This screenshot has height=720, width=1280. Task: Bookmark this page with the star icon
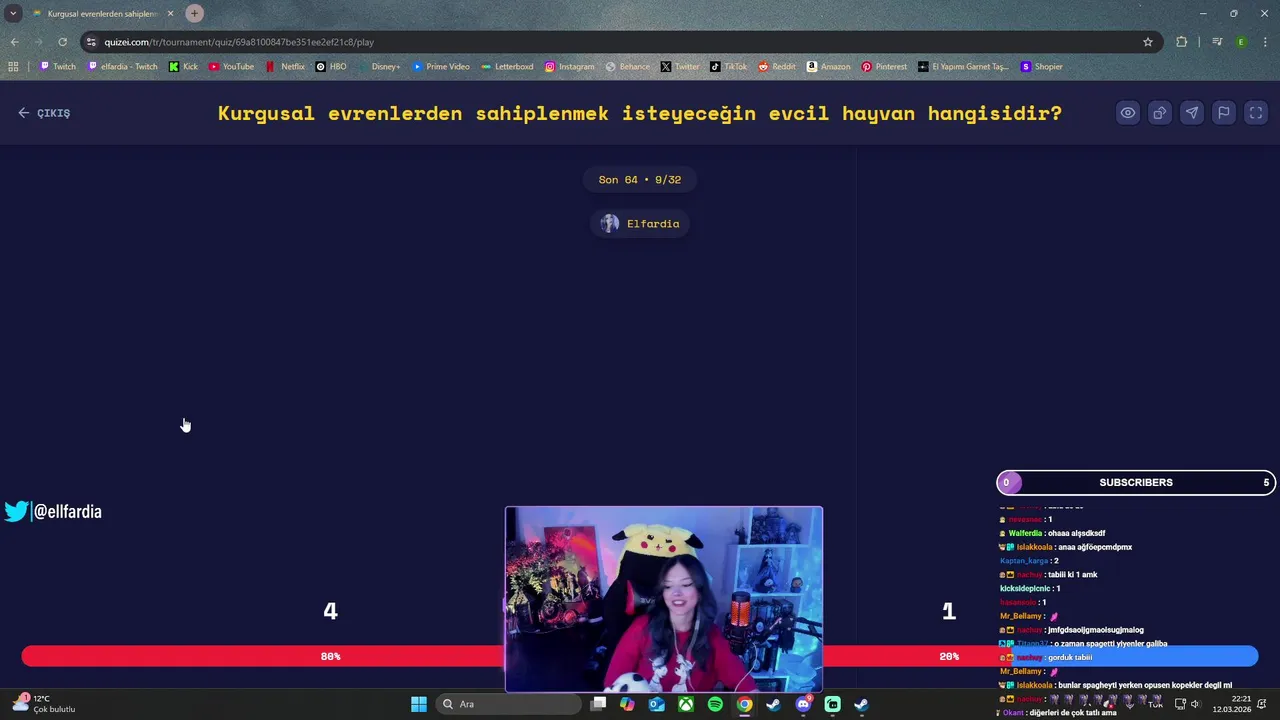click(x=1148, y=42)
